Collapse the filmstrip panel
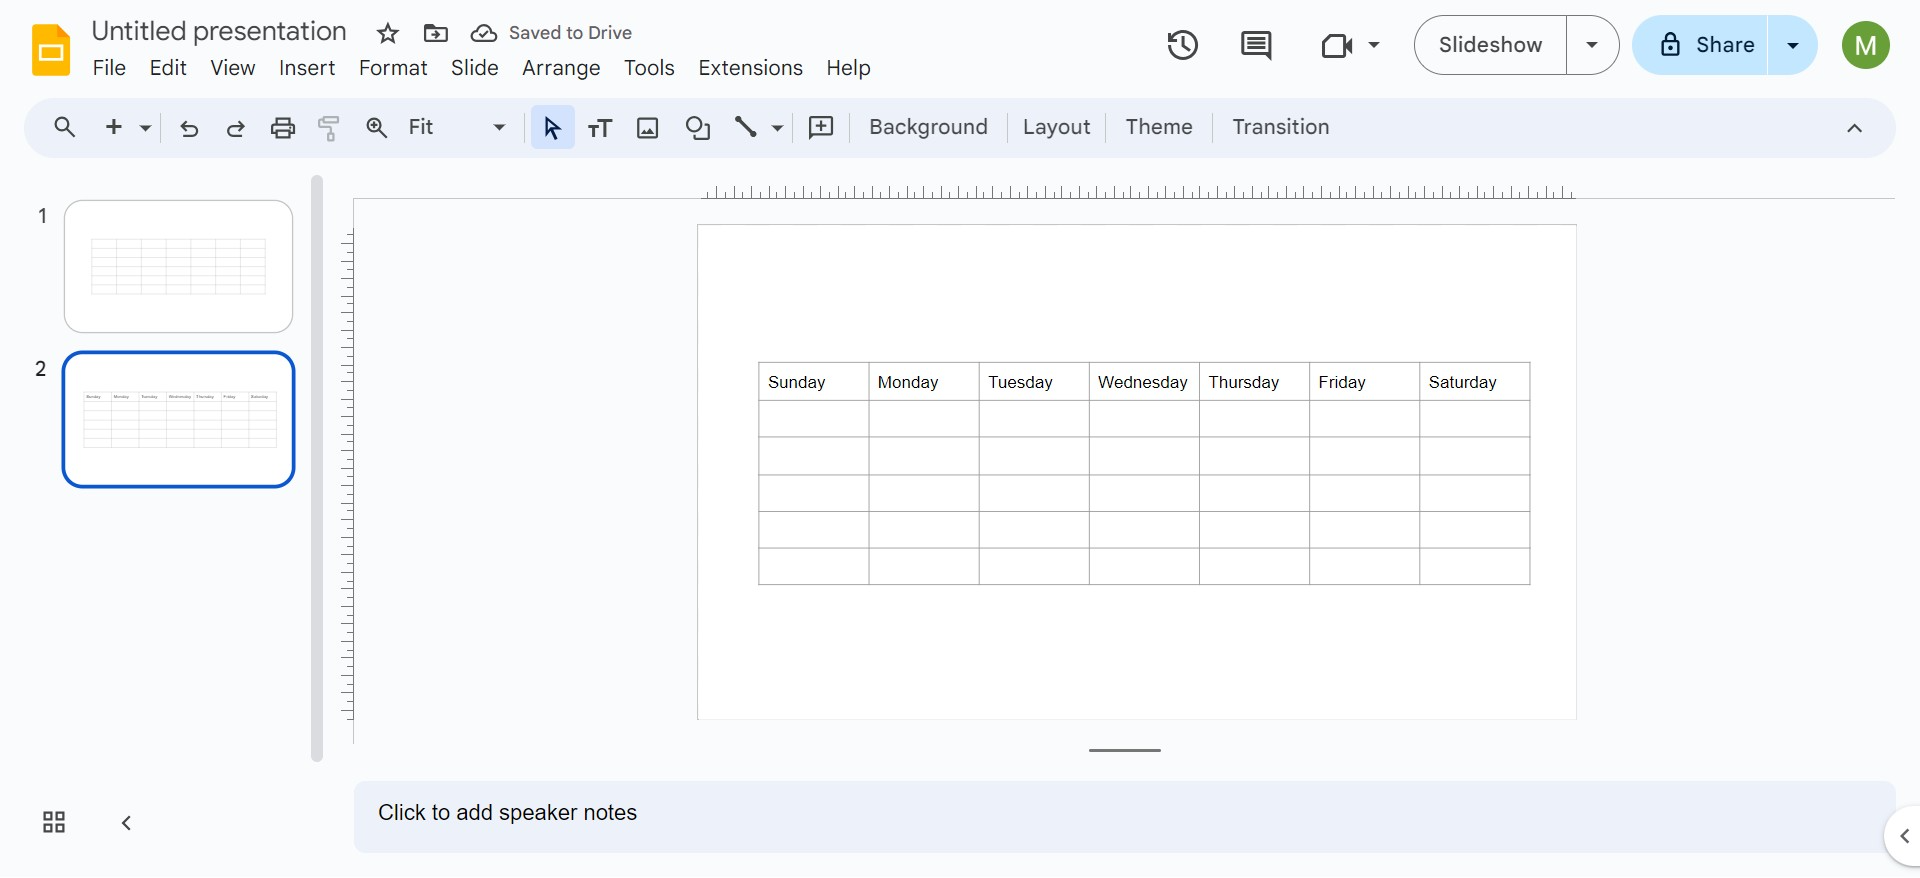 (x=126, y=823)
